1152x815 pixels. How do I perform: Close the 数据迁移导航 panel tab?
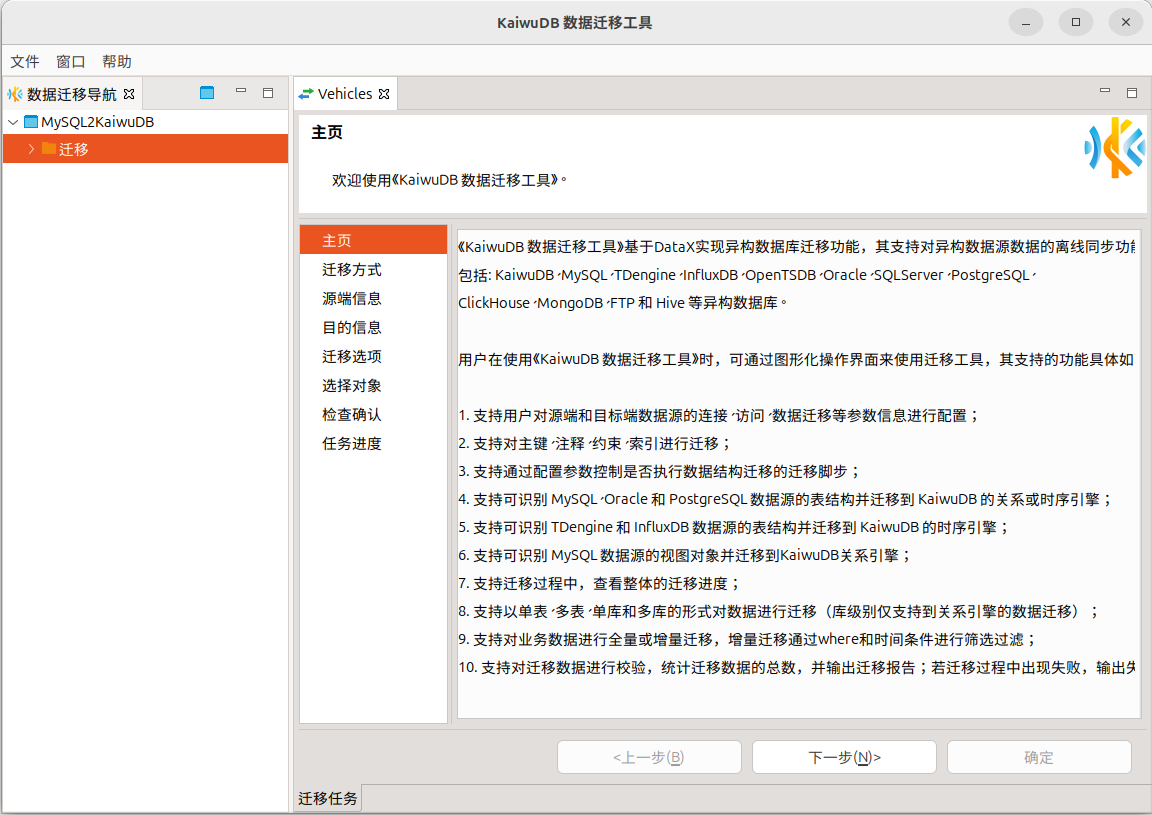pyautogui.click(x=129, y=94)
